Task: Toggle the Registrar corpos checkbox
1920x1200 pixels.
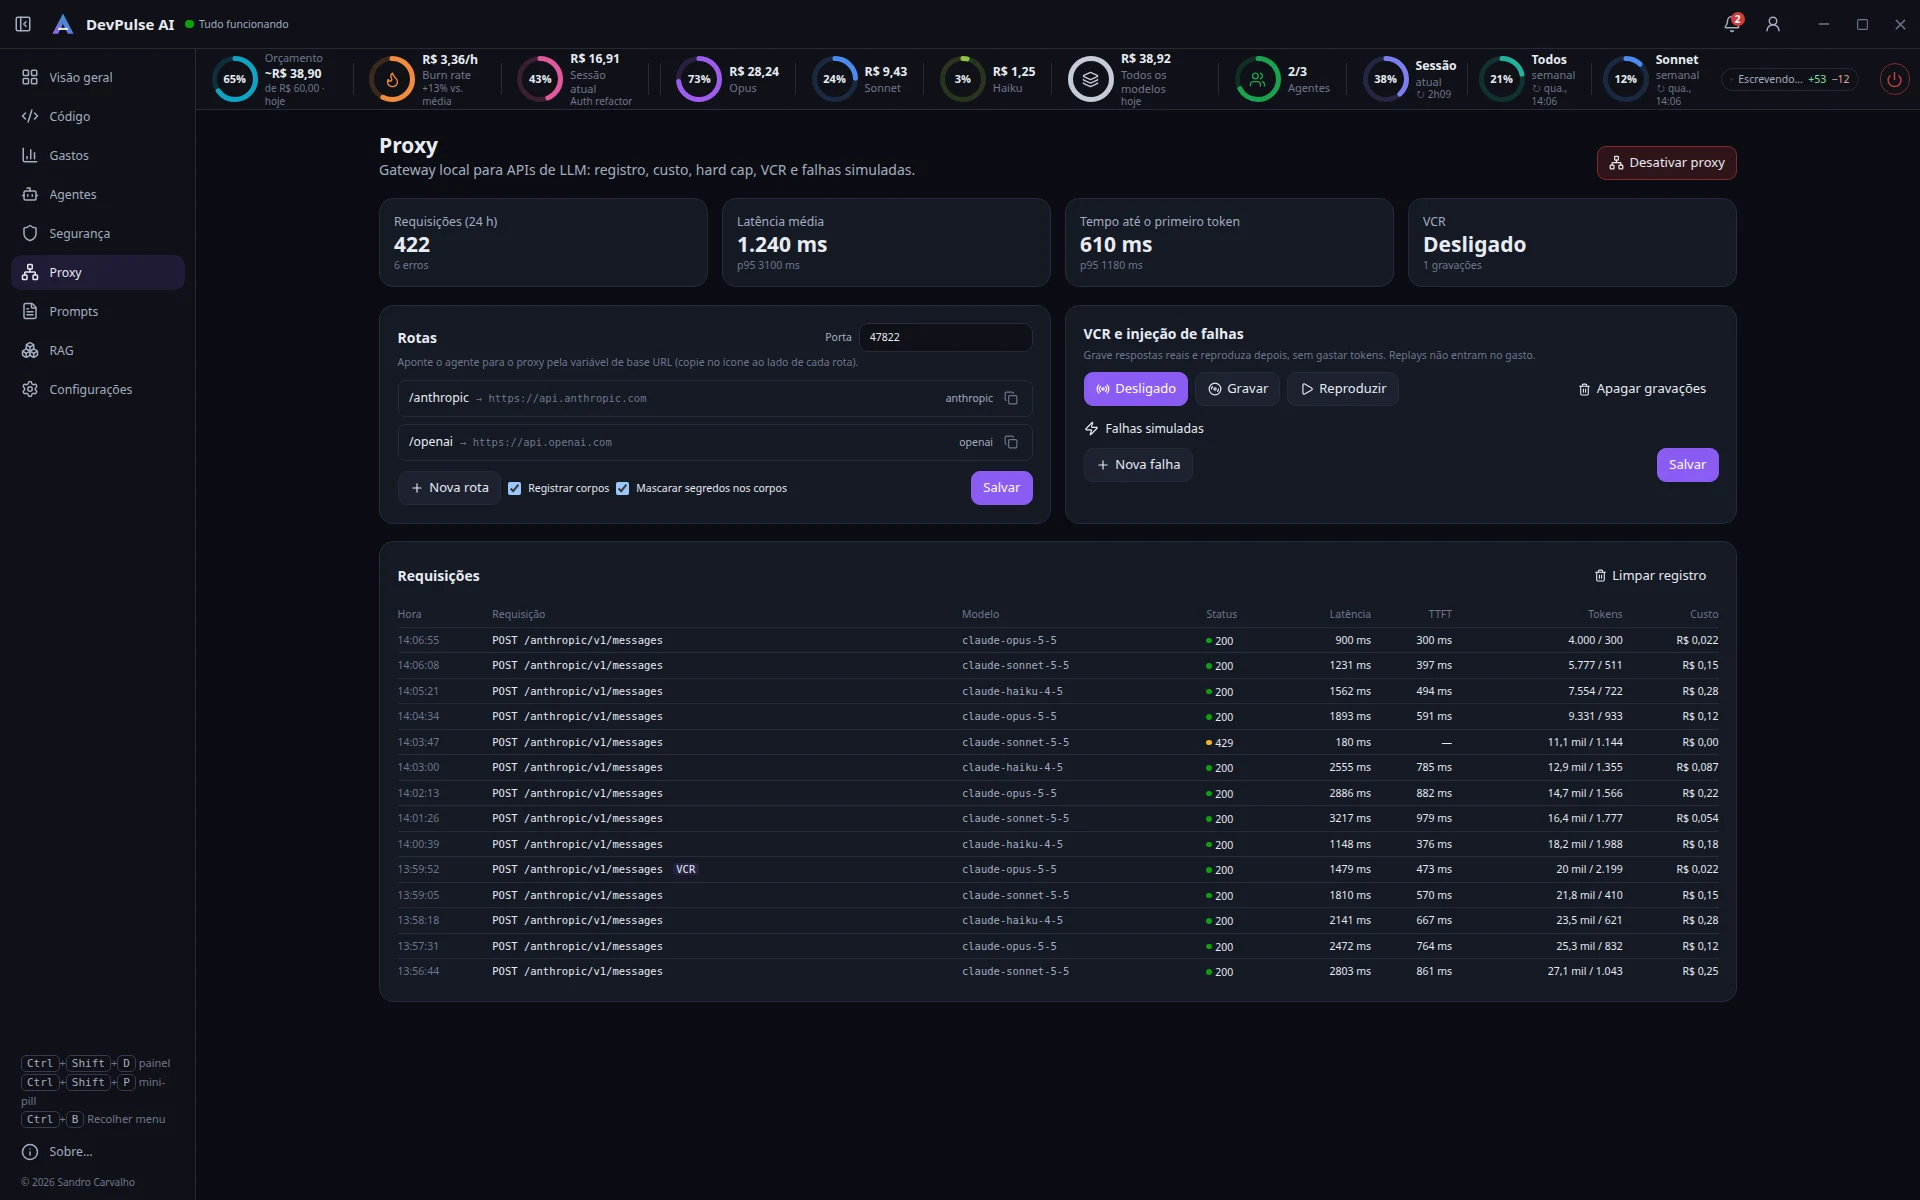Action: pyautogui.click(x=514, y=488)
